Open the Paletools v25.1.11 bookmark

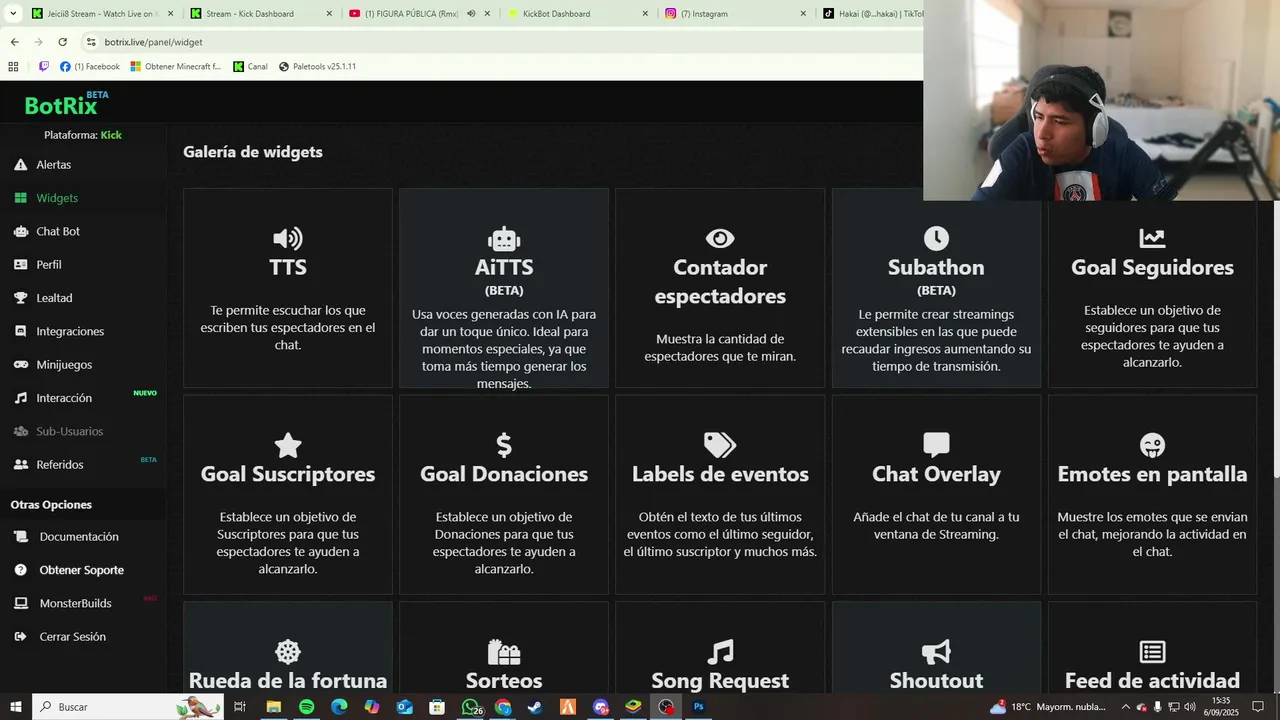(317, 67)
